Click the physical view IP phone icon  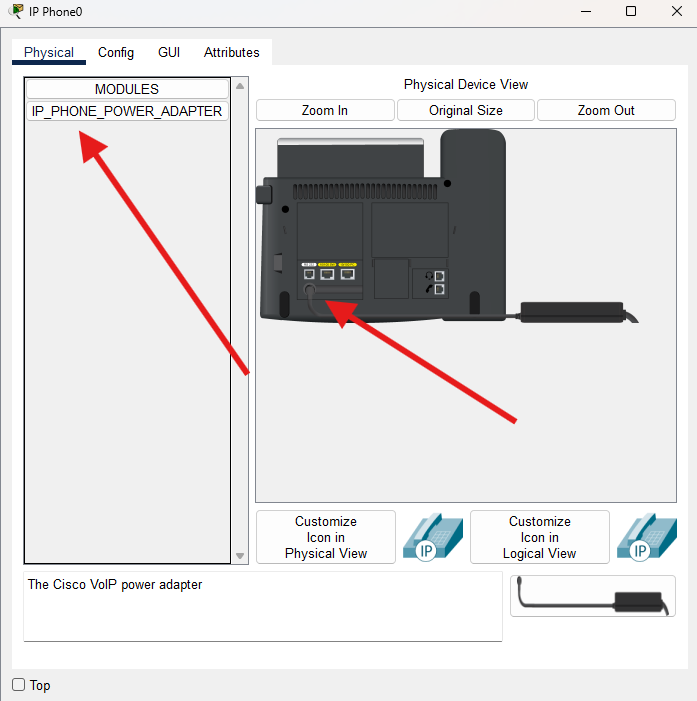coord(433,536)
